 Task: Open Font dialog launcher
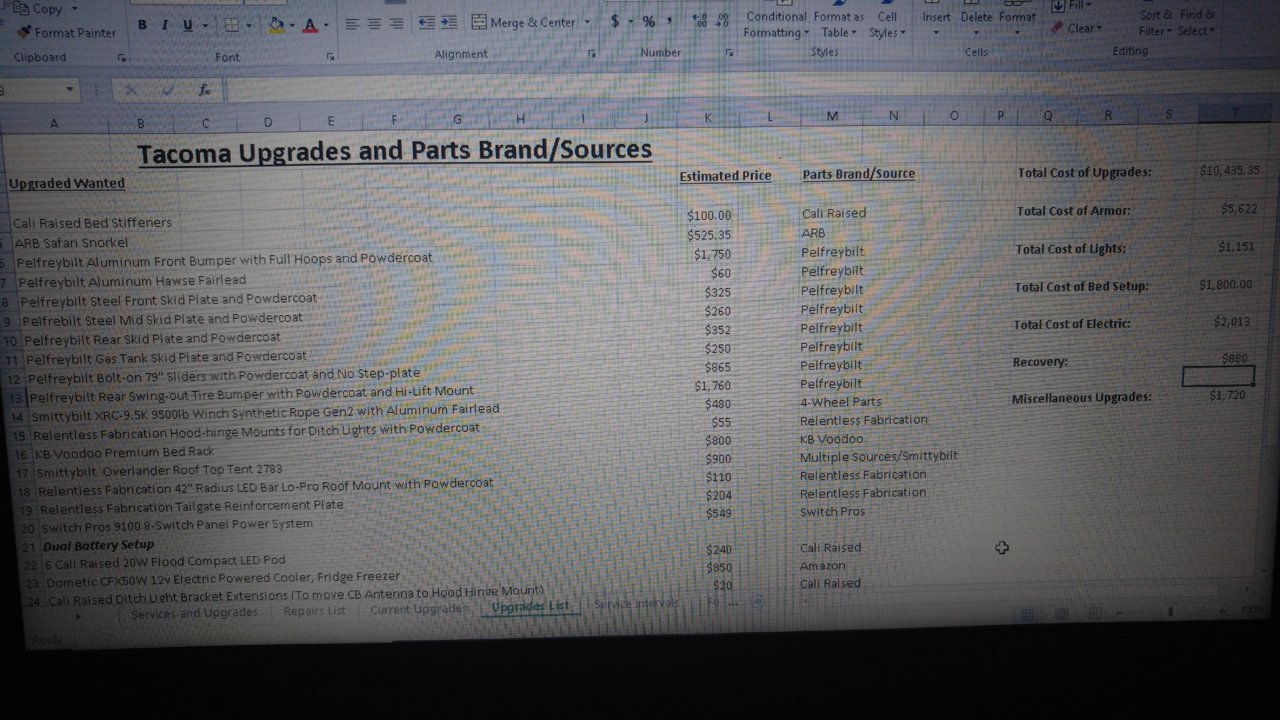coord(330,57)
